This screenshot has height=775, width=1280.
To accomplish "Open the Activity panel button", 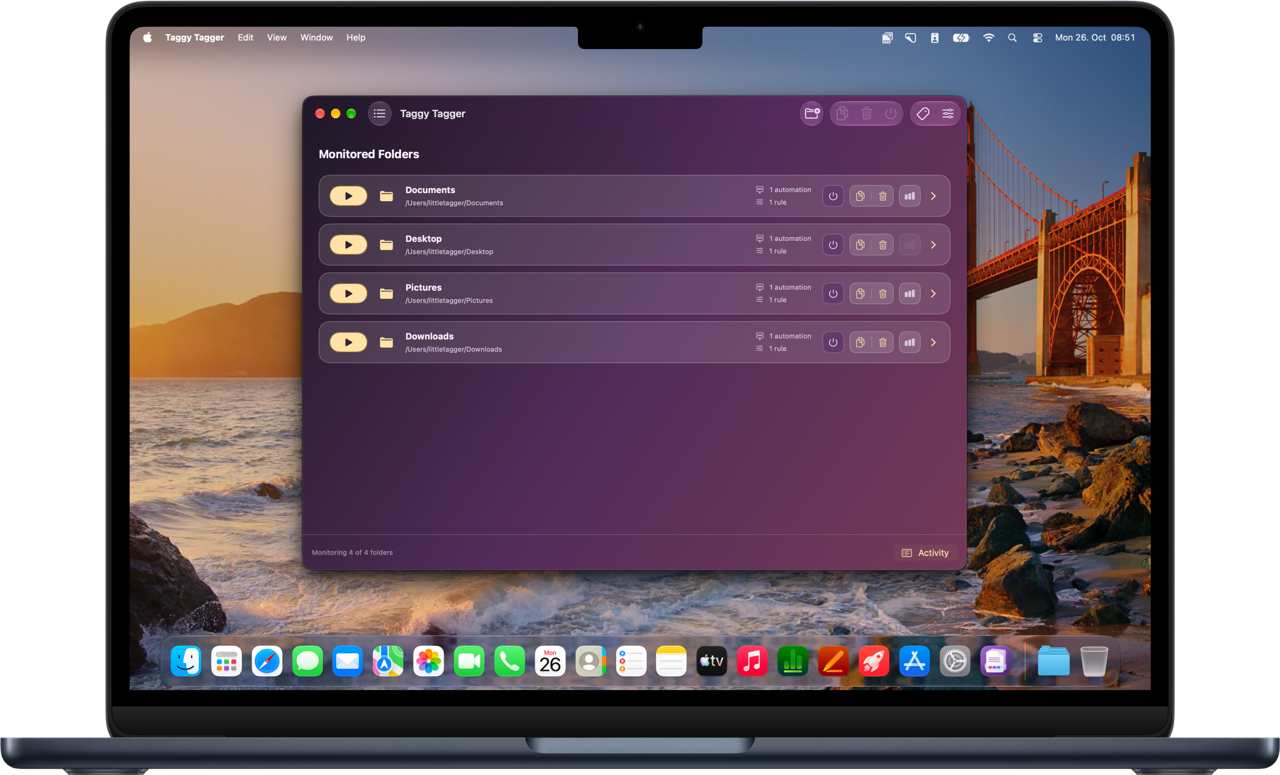I will click(x=925, y=553).
